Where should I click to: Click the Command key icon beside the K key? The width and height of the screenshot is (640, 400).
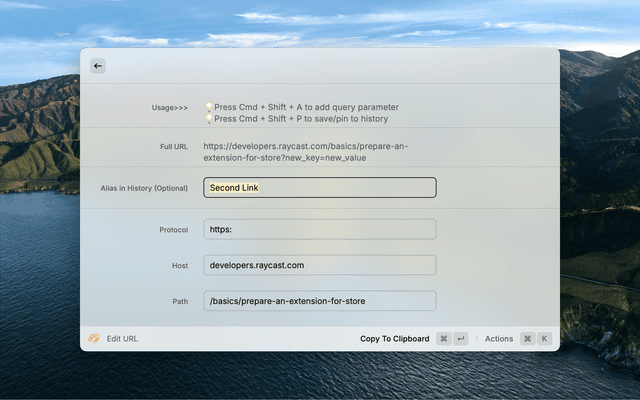[x=527, y=339]
